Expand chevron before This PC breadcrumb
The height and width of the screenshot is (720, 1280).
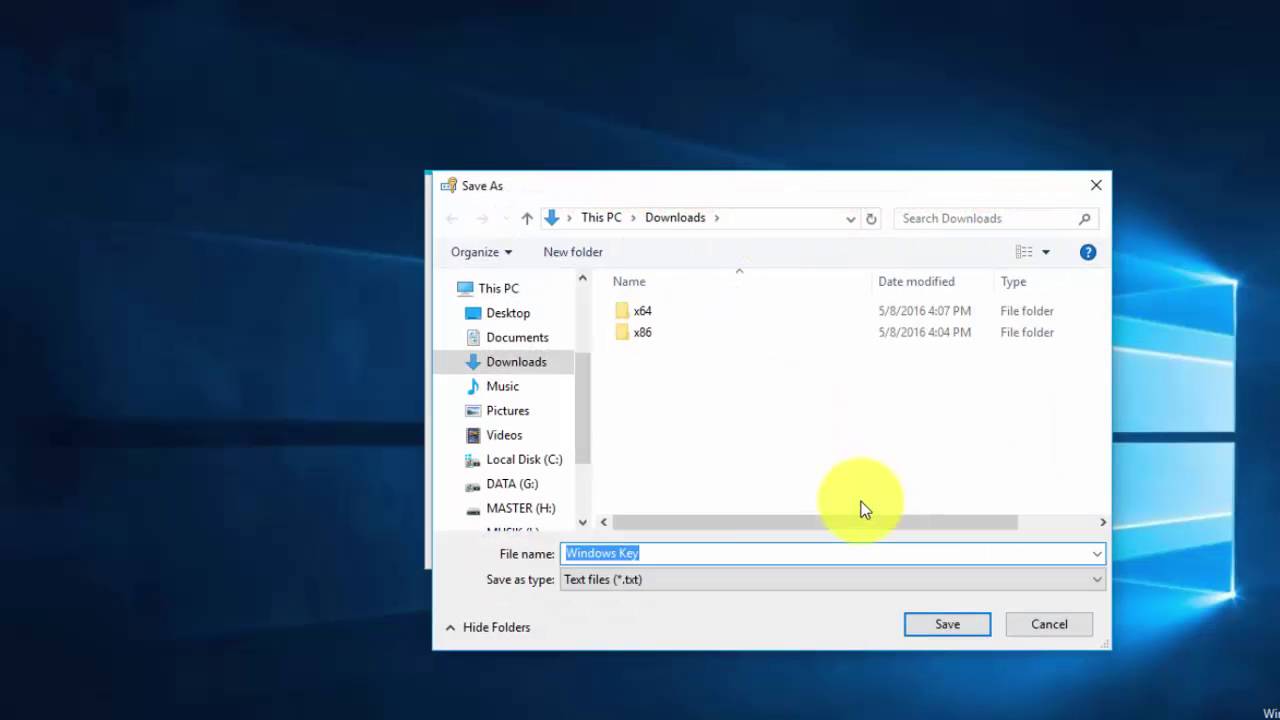pyautogui.click(x=570, y=218)
